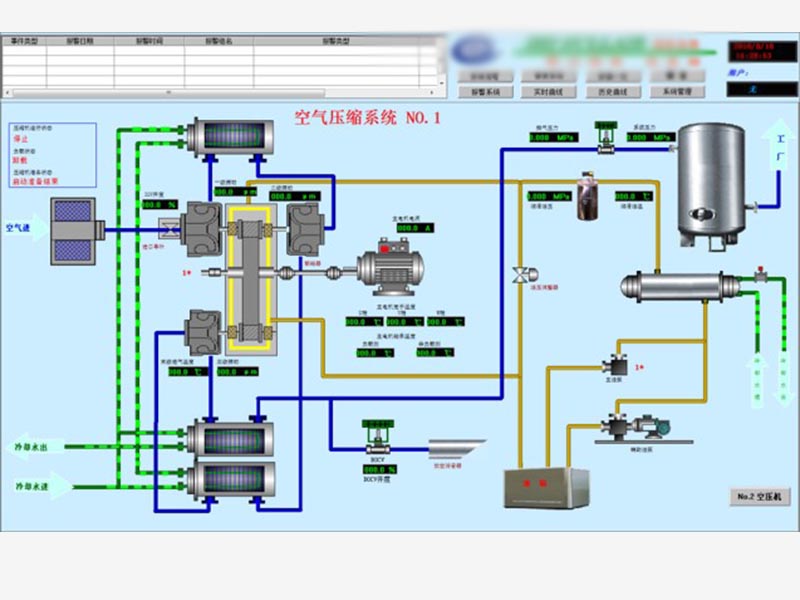Select the BOCV blow-off valve icon

(x=378, y=437)
